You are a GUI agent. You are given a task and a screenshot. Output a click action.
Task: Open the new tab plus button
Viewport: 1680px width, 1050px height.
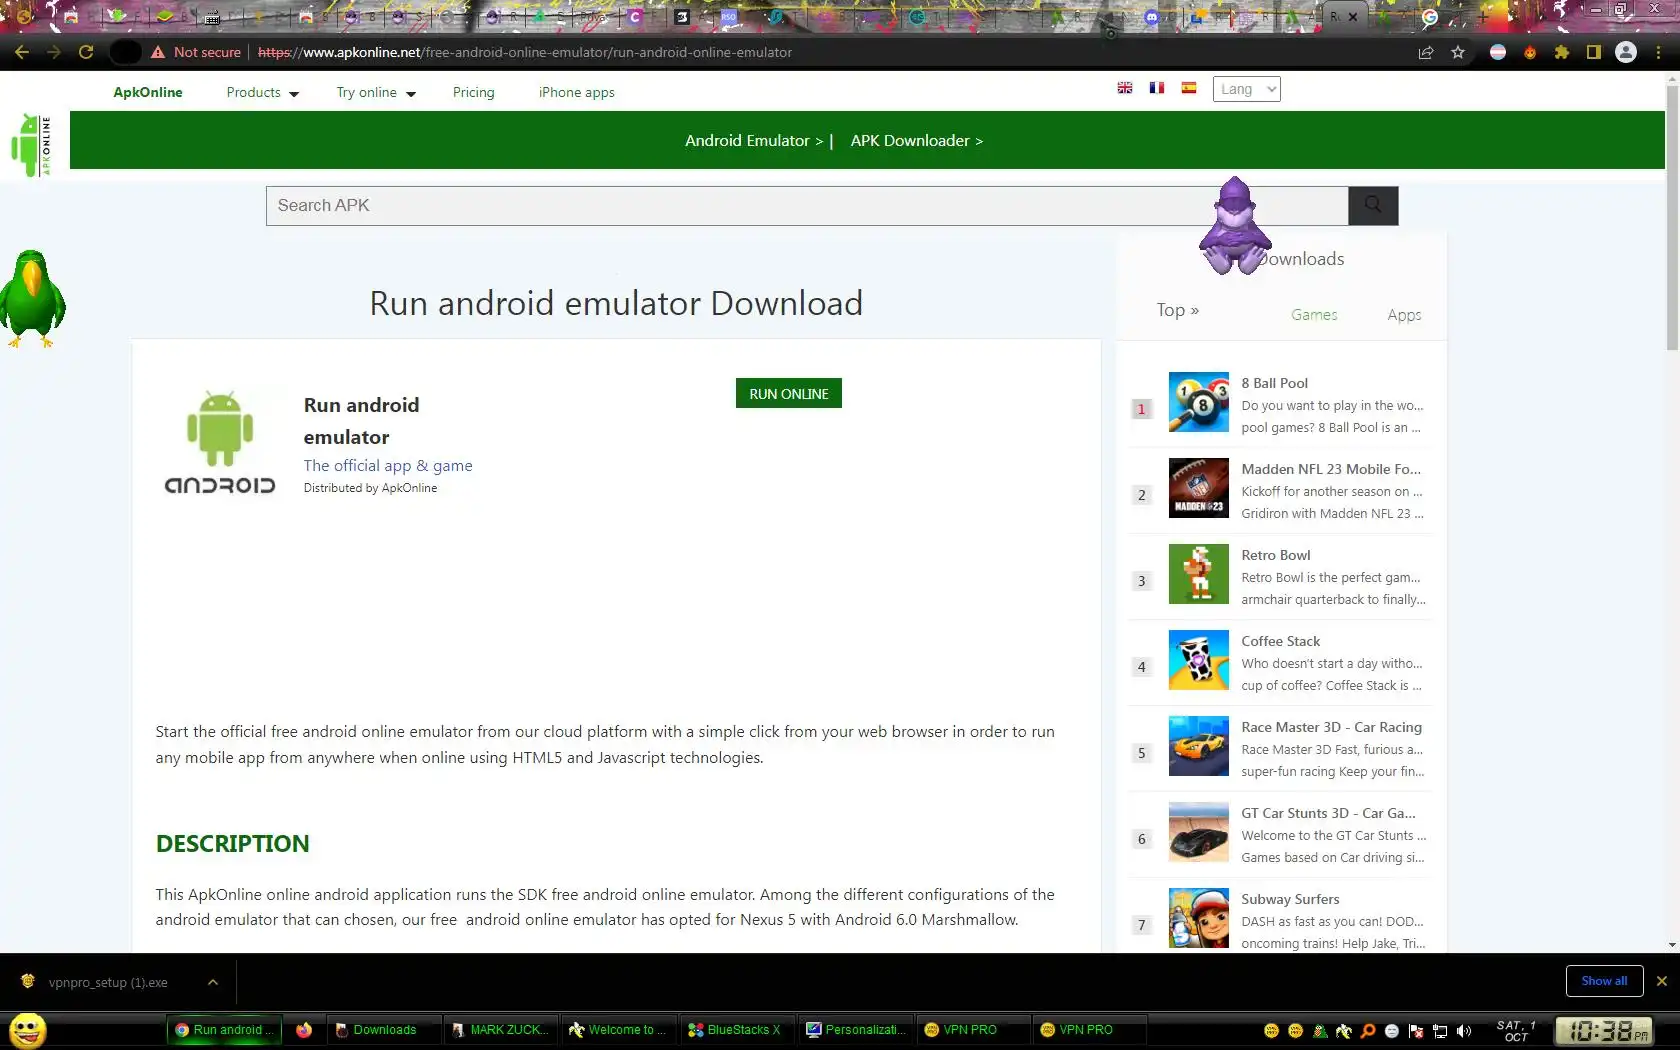click(1483, 16)
